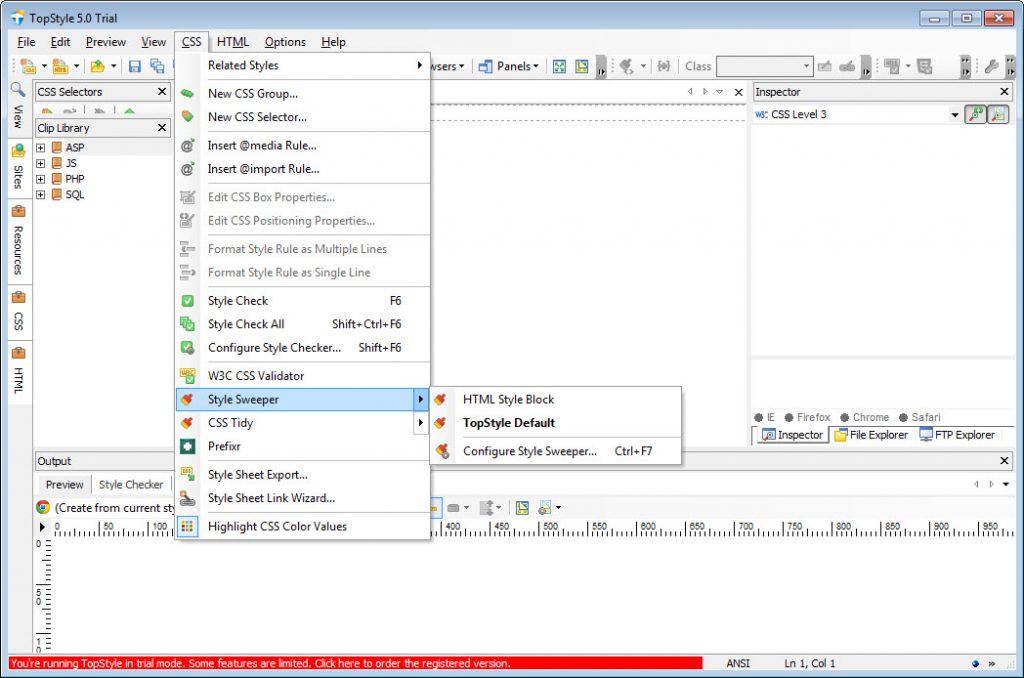Viewport: 1024px width, 678px height.
Task: Click the Open file folder icon
Action: point(97,66)
